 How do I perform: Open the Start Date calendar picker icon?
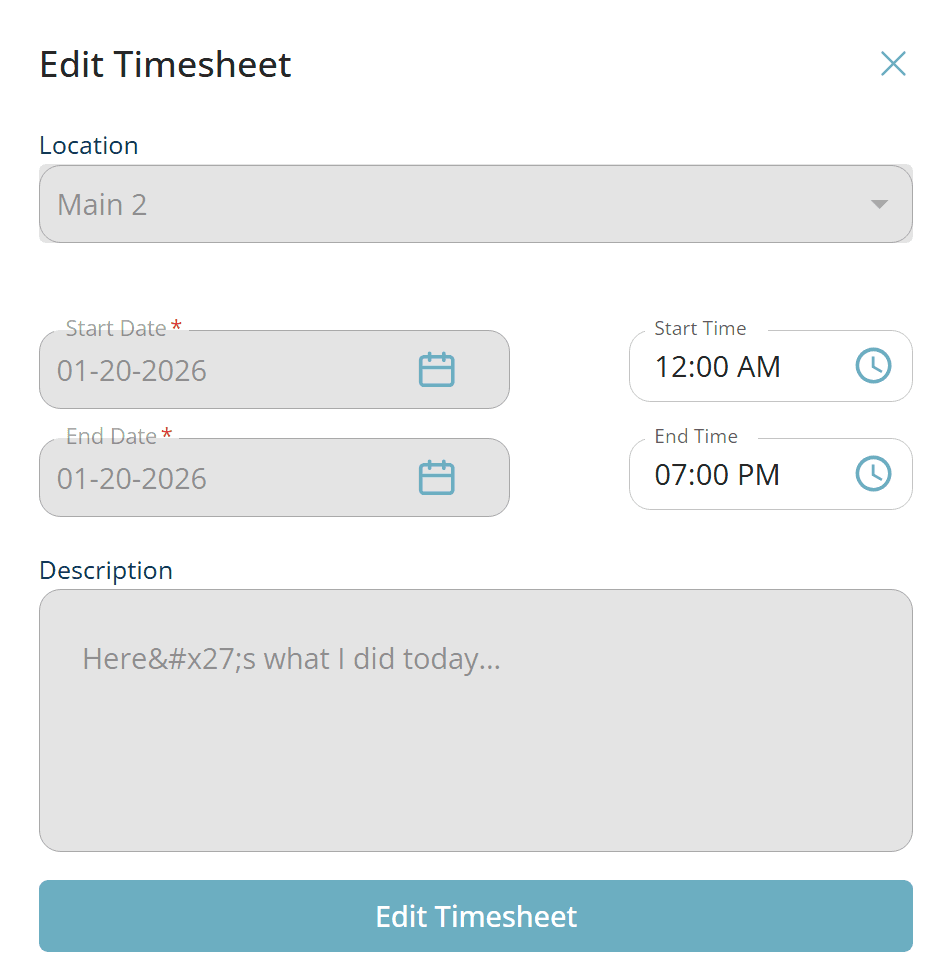[x=436, y=368]
